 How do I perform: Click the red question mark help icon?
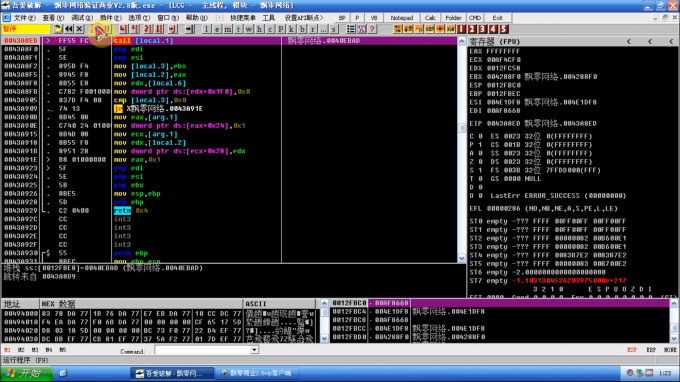point(372,29)
